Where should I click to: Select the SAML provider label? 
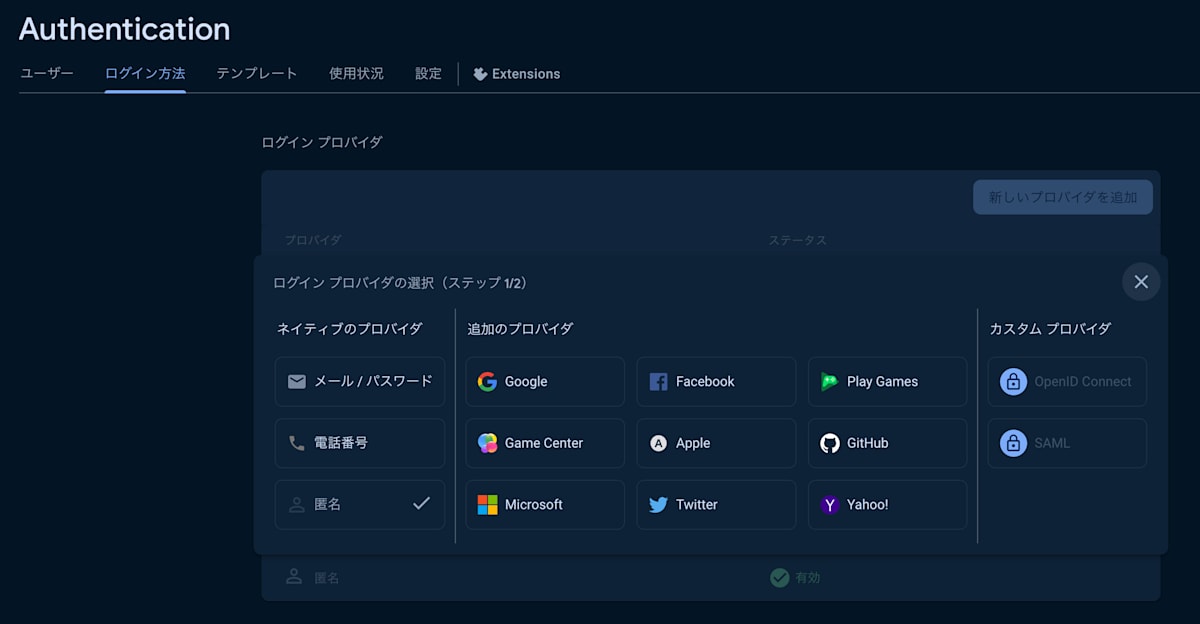pyautogui.click(x=1052, y=443)
